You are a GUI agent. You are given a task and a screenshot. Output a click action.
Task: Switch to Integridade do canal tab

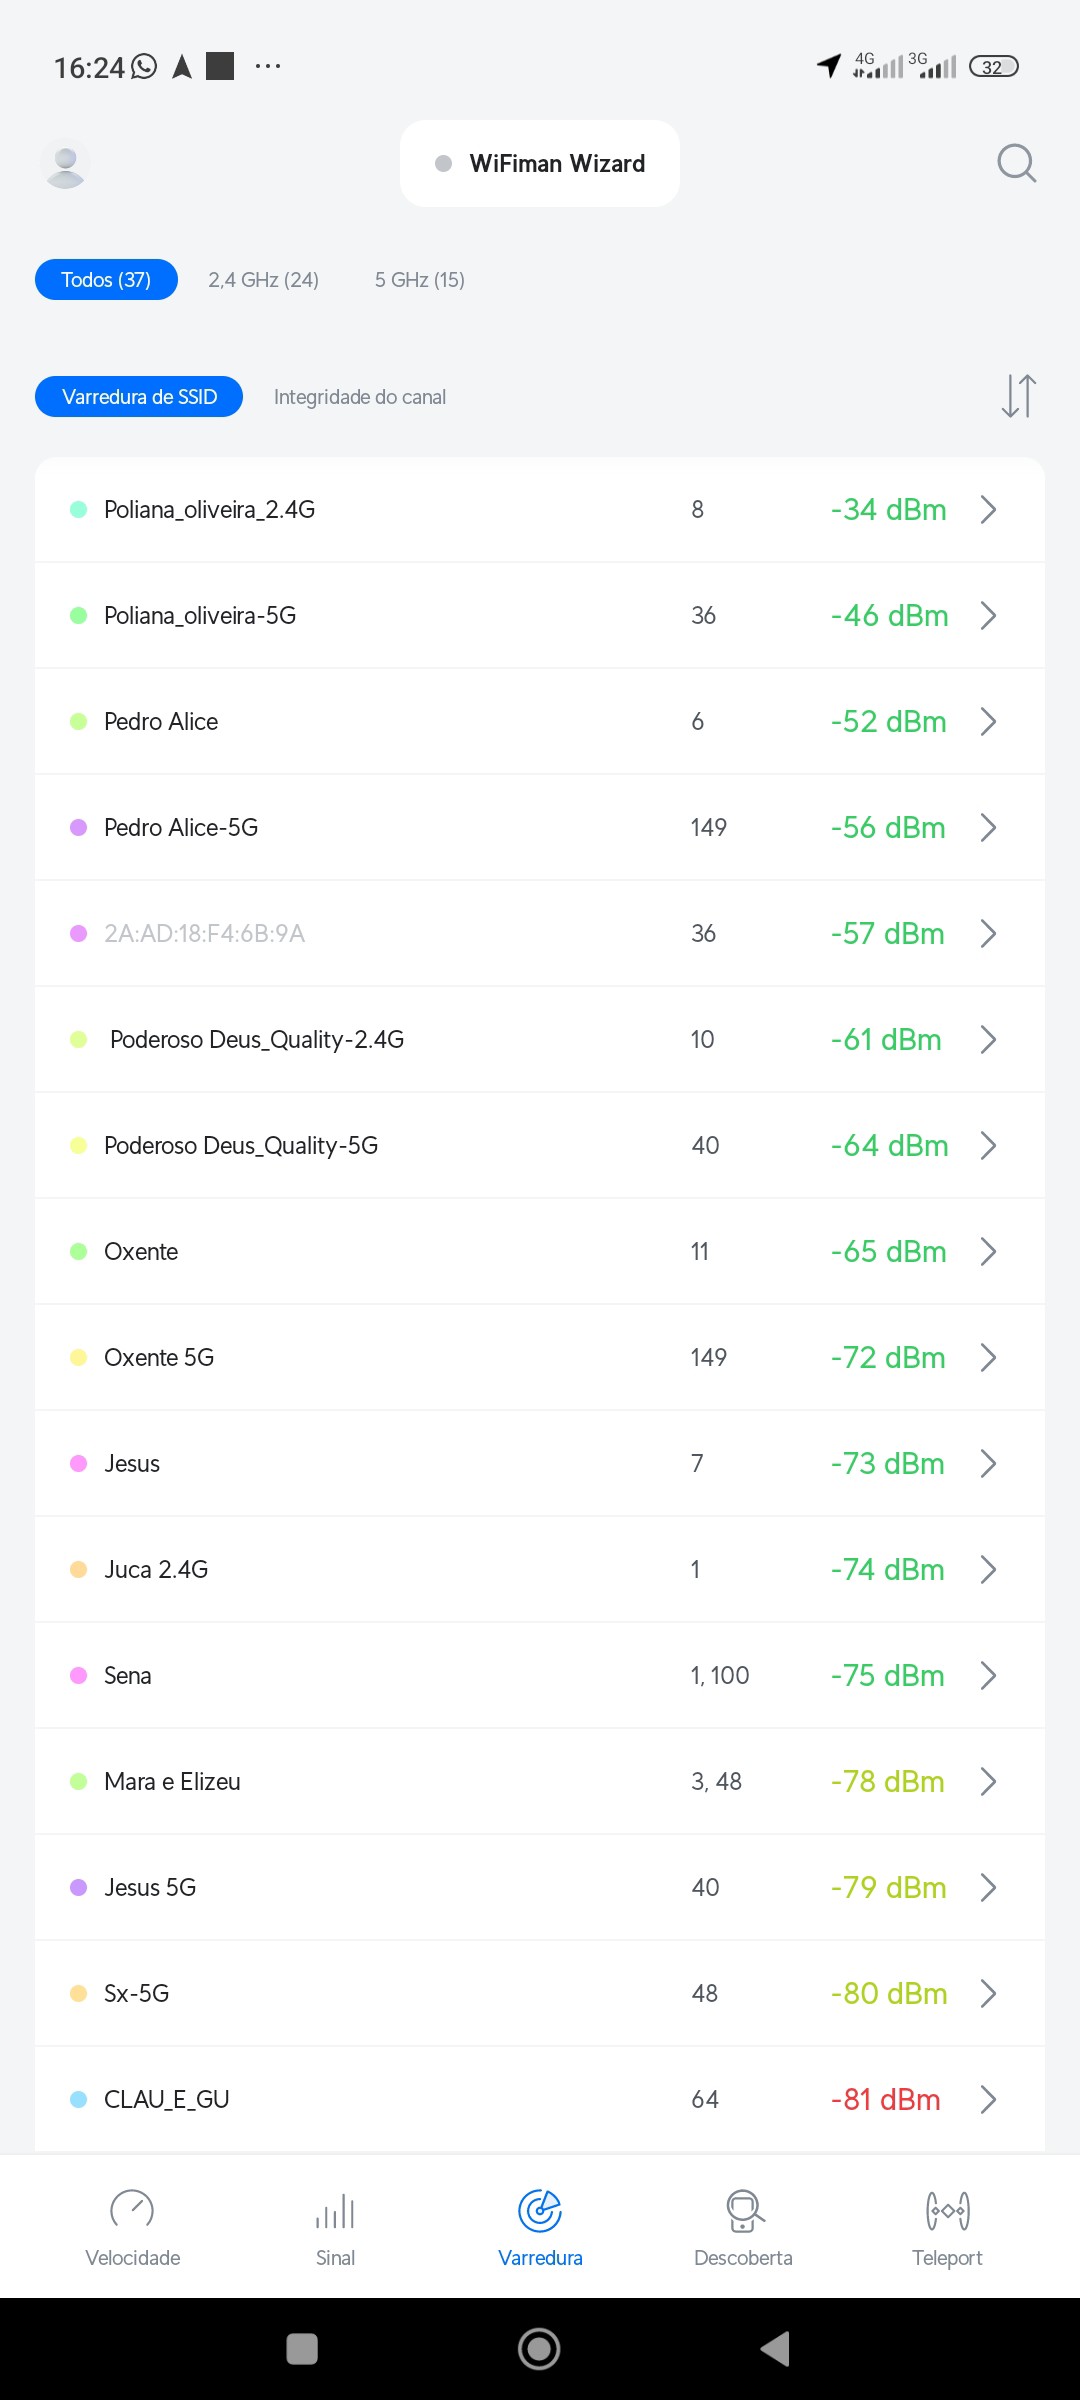(360, 397)
